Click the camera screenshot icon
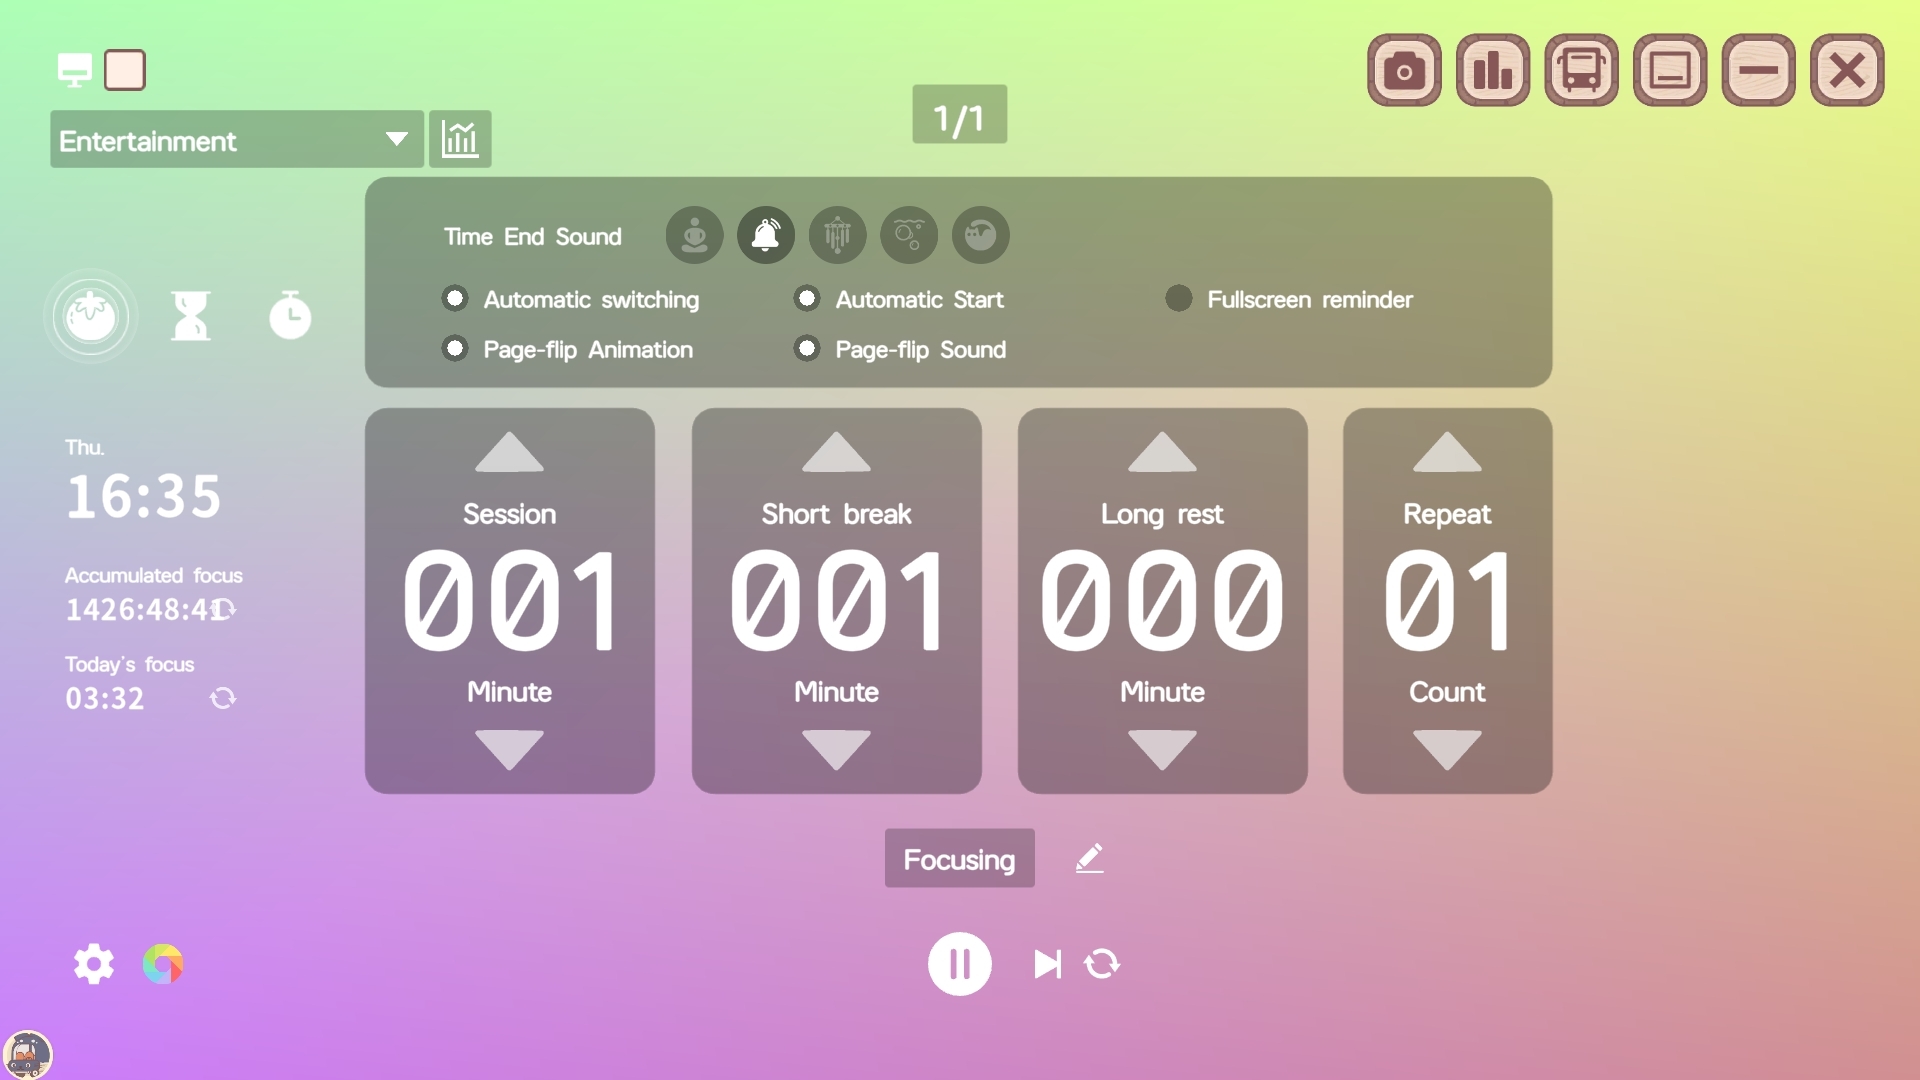 1404,71
